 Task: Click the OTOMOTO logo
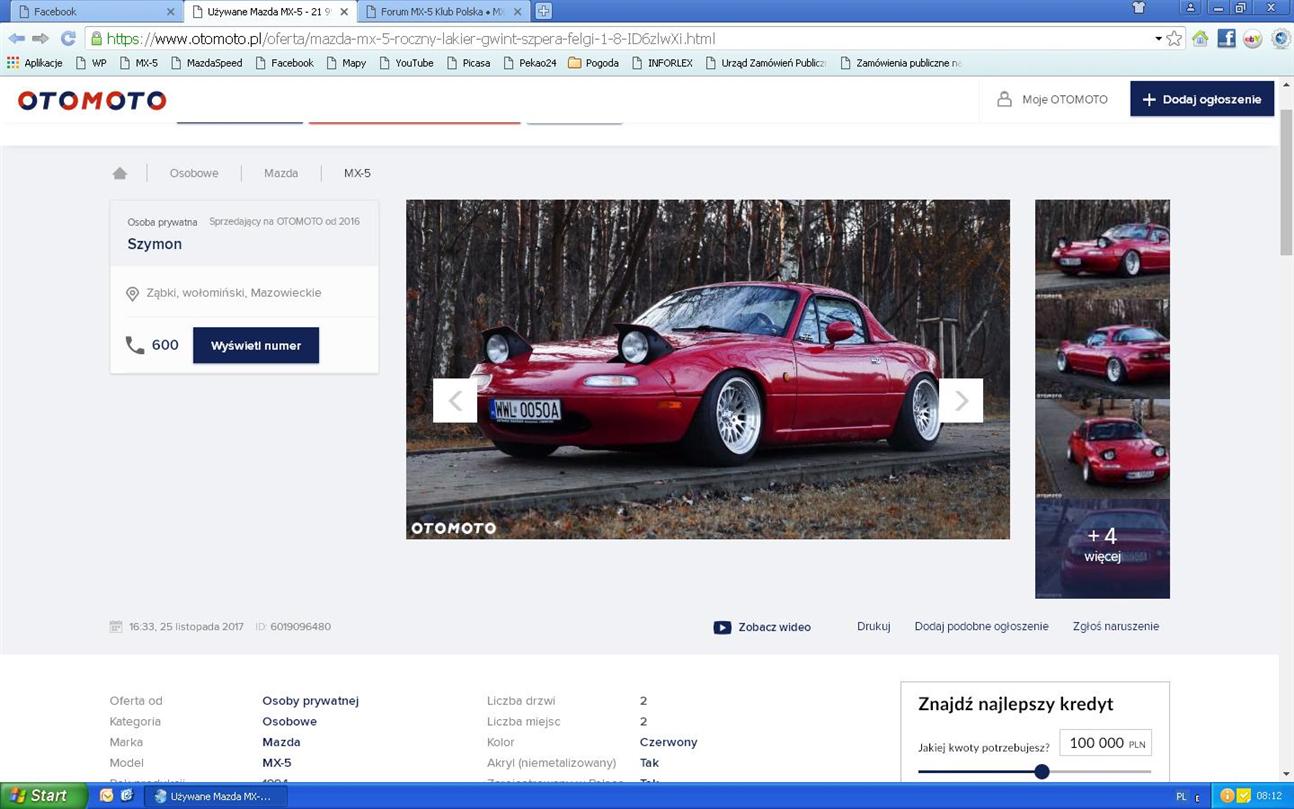(x=92, y=100)
